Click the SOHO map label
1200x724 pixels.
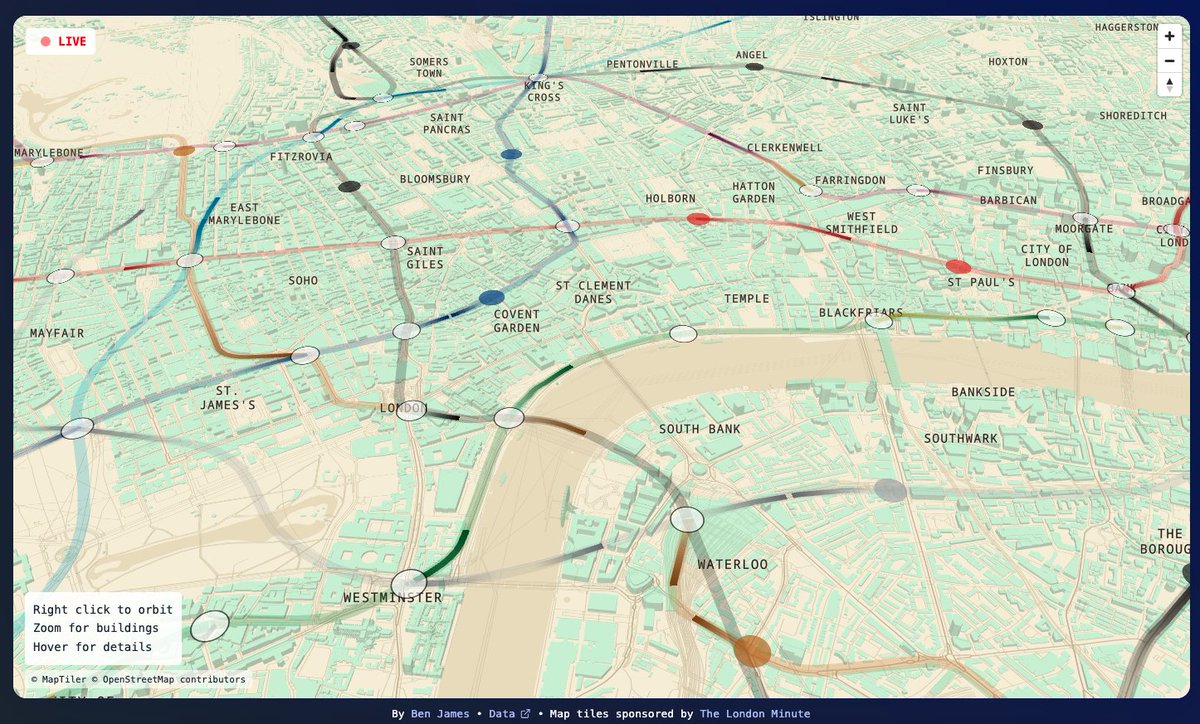[302, 281]
